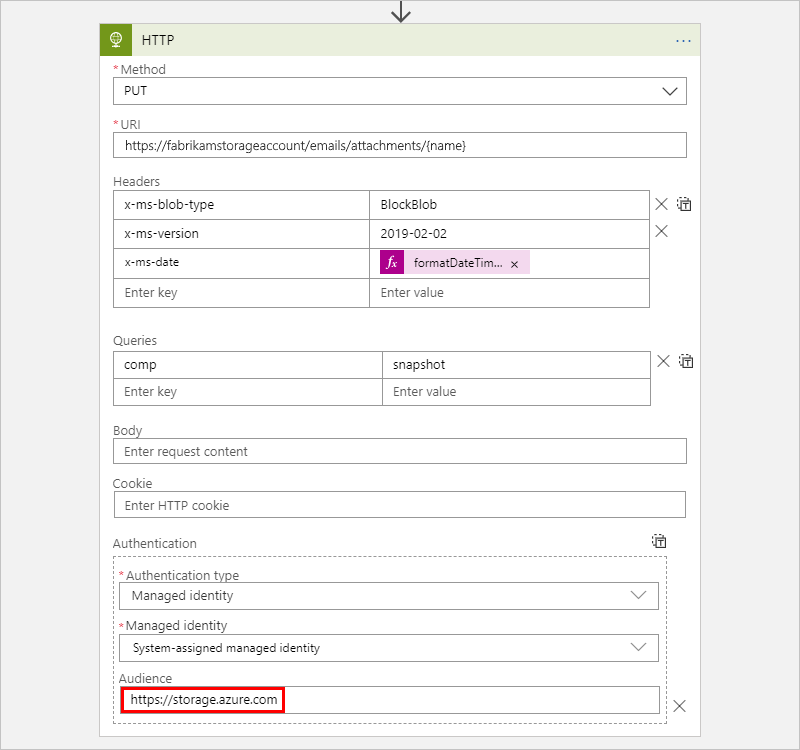Click the HTTP action globe icon
800x750 pixels.
tap(116, 40)
